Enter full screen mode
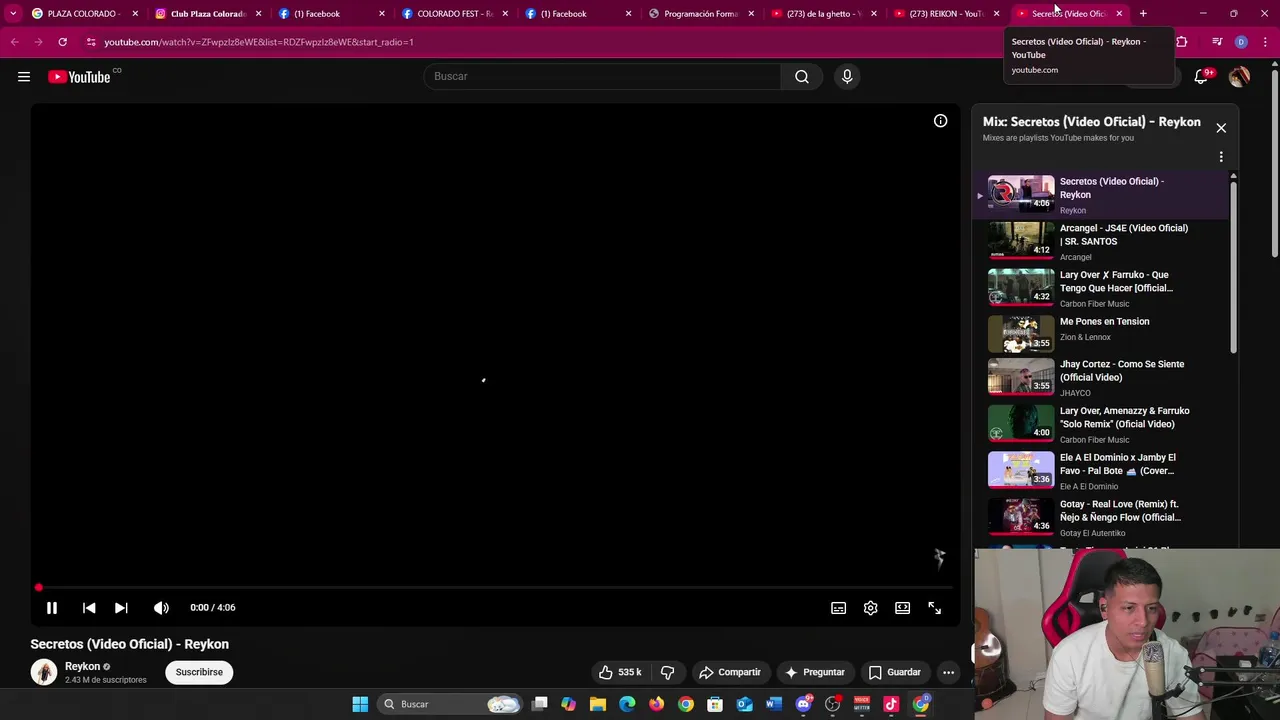1280x720 pixels. (x=934, y=608)
